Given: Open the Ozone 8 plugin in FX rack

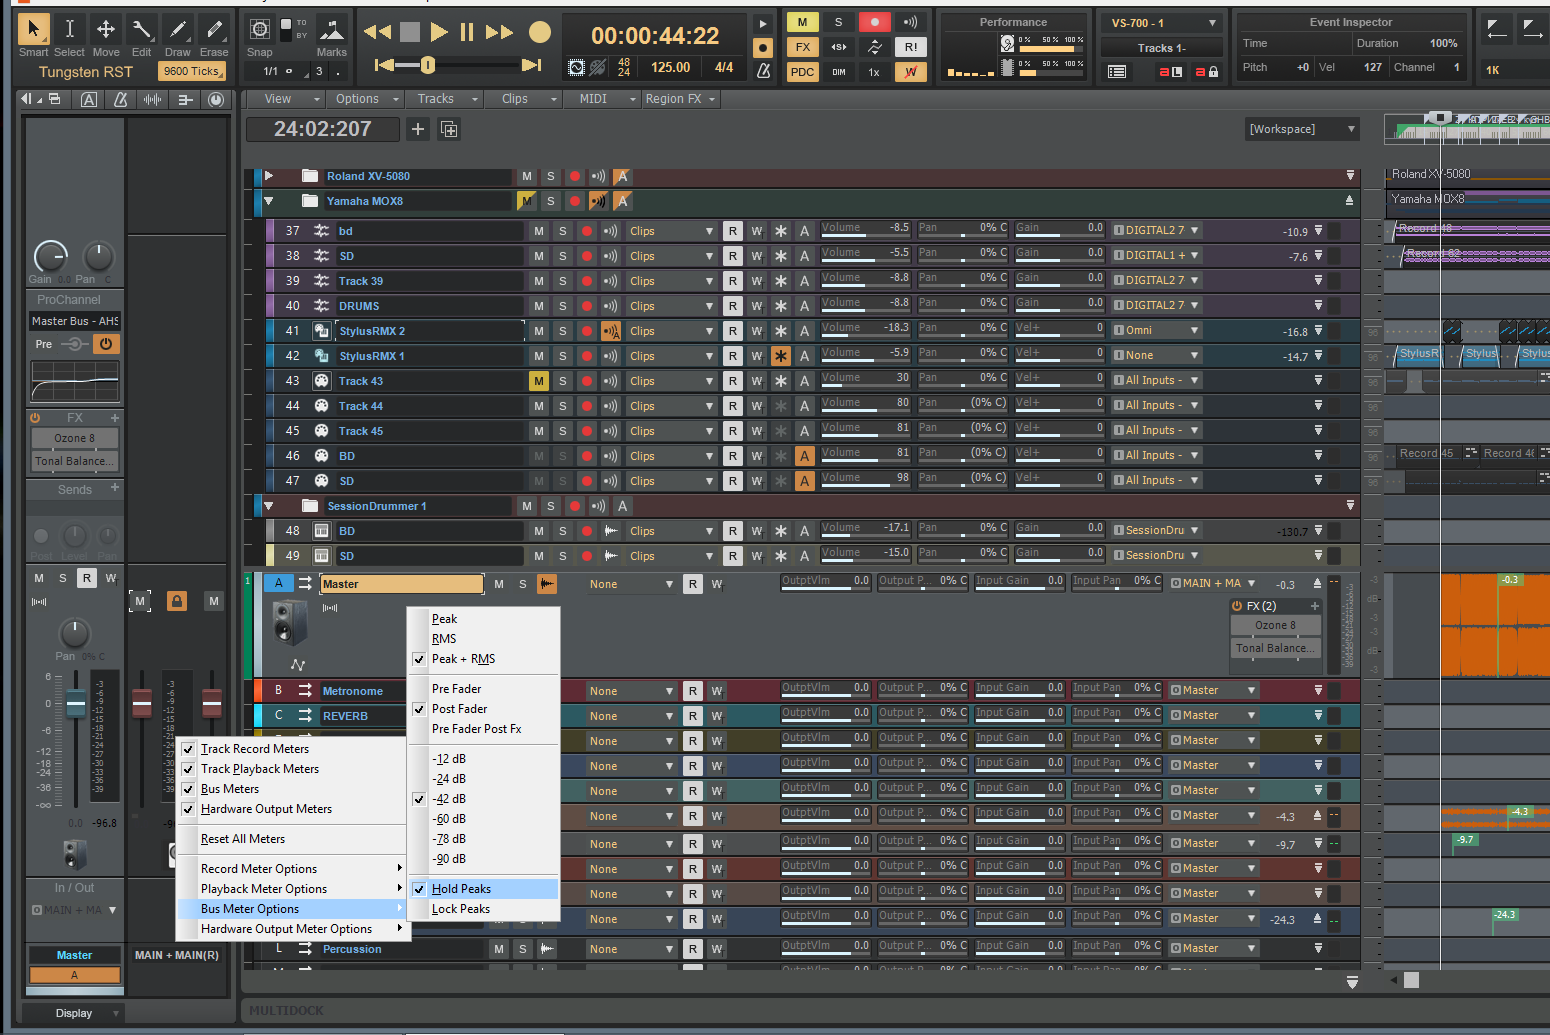Looking at the screenshot, I should point(75,438).
